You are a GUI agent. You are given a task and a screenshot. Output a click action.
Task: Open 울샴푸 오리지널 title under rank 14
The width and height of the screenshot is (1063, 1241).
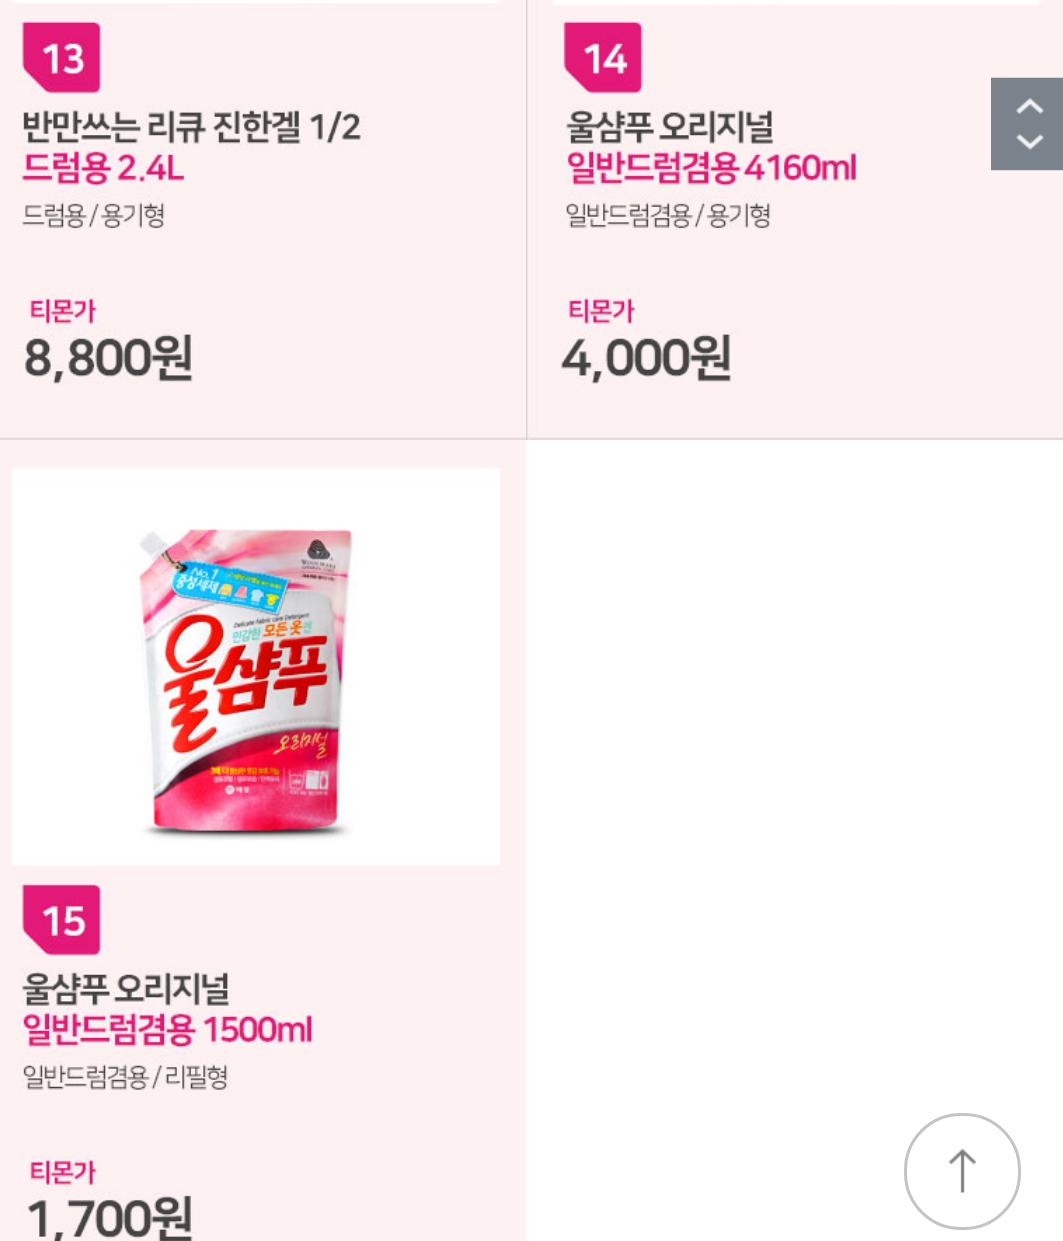tap(669, 127)
